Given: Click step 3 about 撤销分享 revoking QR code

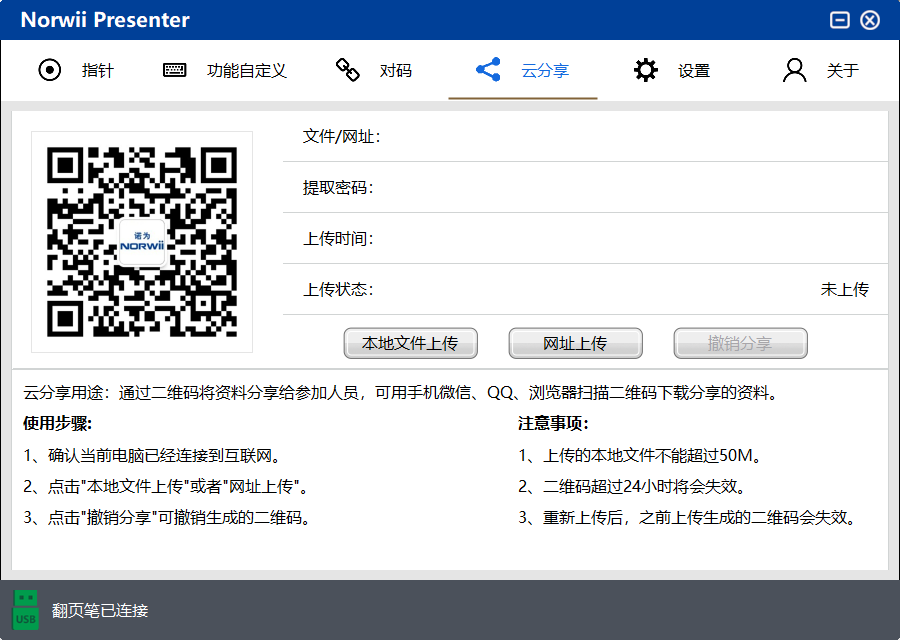Looking at the screenshot, I should pos(168,518).
